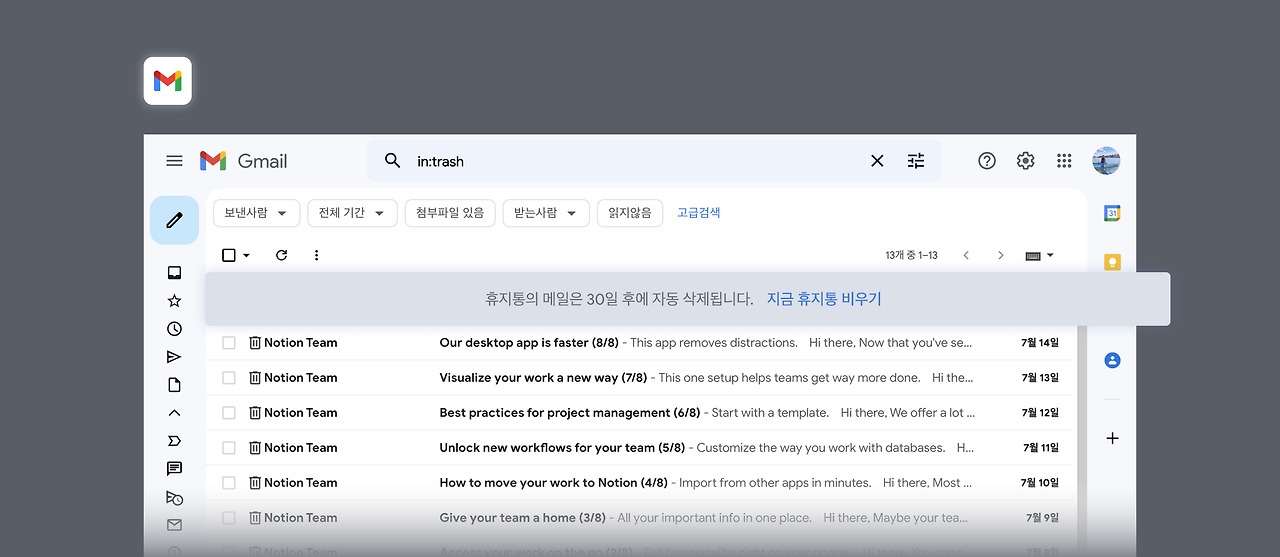Image resolution: width=1280 pixels, height=557 pixels.
Task: Toggle the 첨부파일 있음 filter chip
Action: tap(450, 213)
